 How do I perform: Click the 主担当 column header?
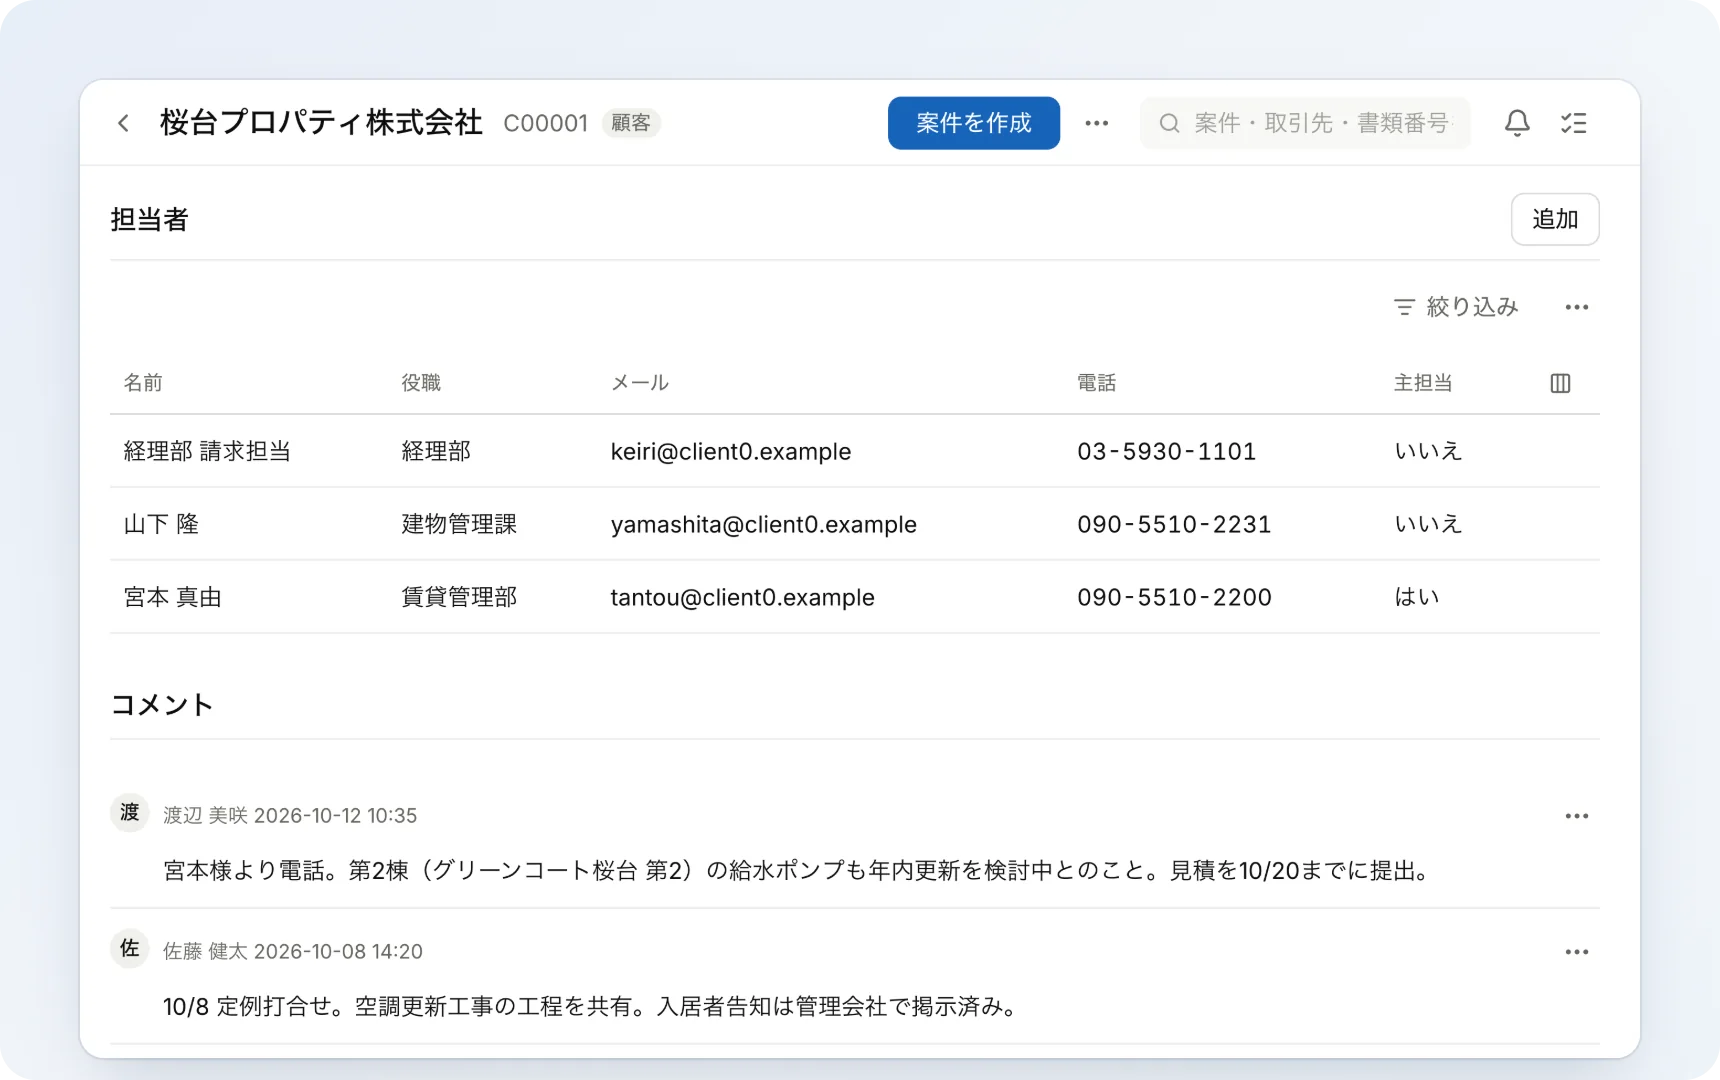(x=1423, y=383)
